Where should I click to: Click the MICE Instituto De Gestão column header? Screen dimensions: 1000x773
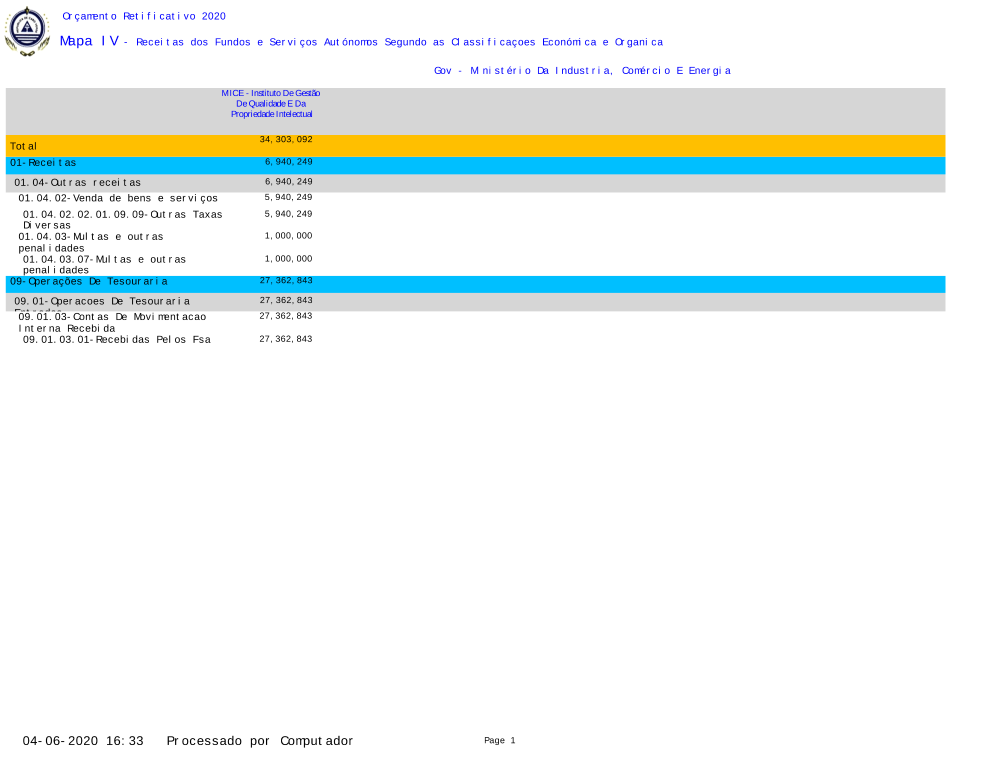271,104
